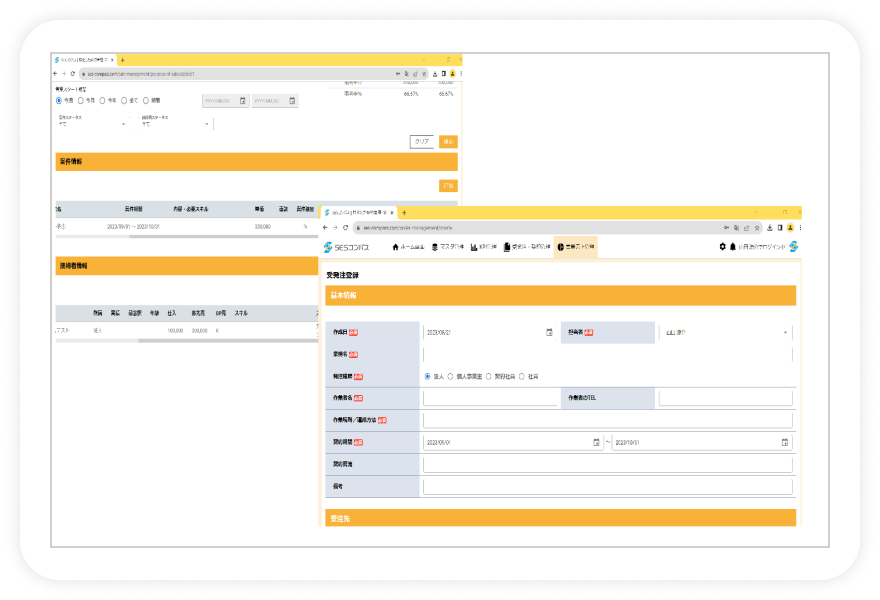Select the 法人 radio button
This screenshot has width=880, height=600.
point(427,377)
